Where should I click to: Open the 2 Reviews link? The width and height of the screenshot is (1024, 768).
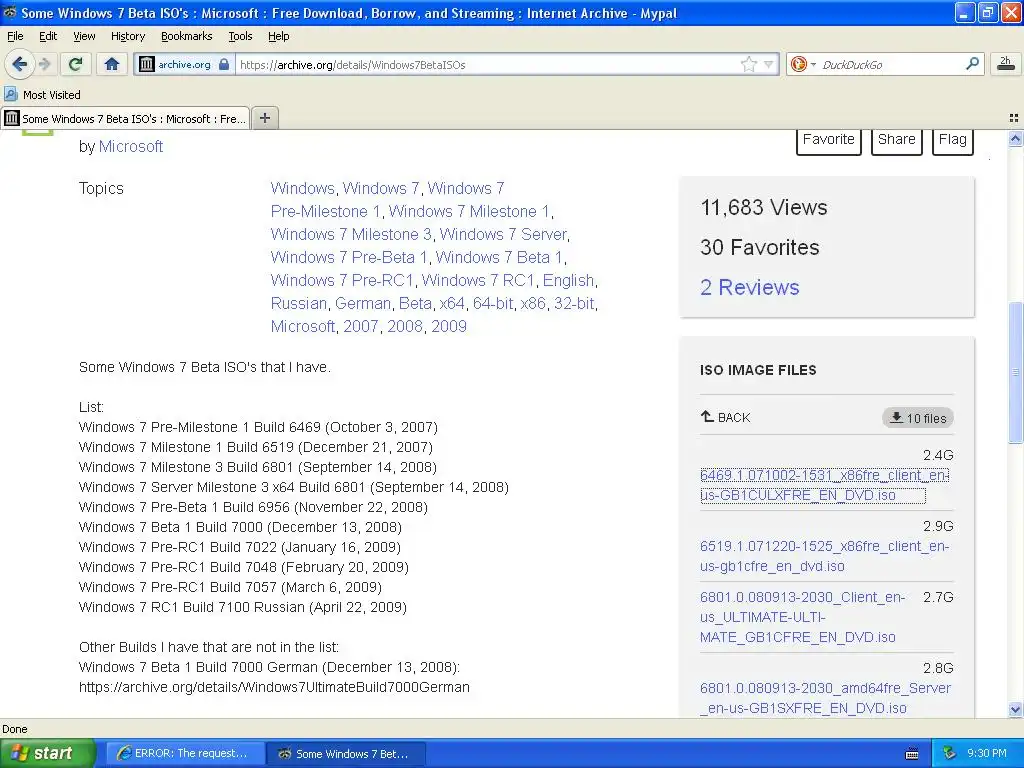750,287
